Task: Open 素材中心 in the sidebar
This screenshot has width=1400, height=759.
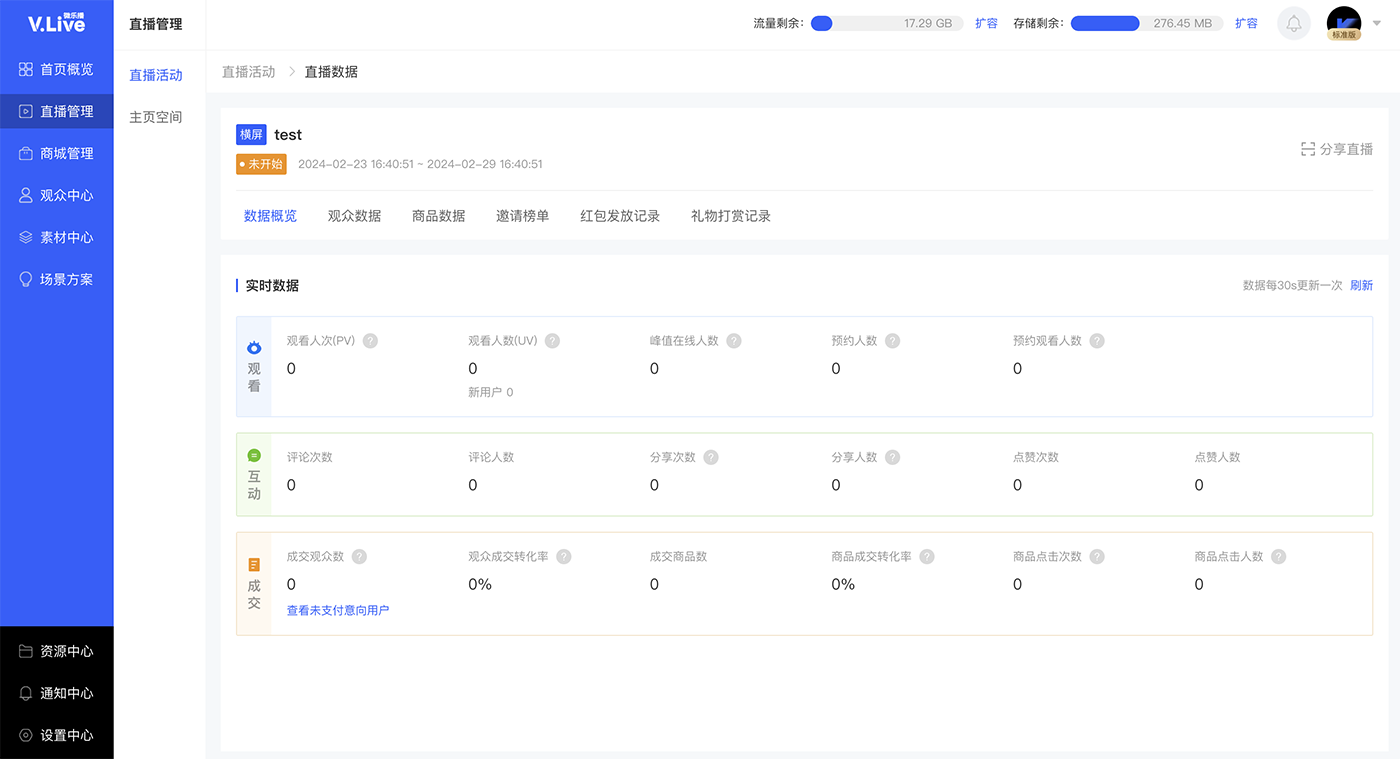Action: point(57,238)
